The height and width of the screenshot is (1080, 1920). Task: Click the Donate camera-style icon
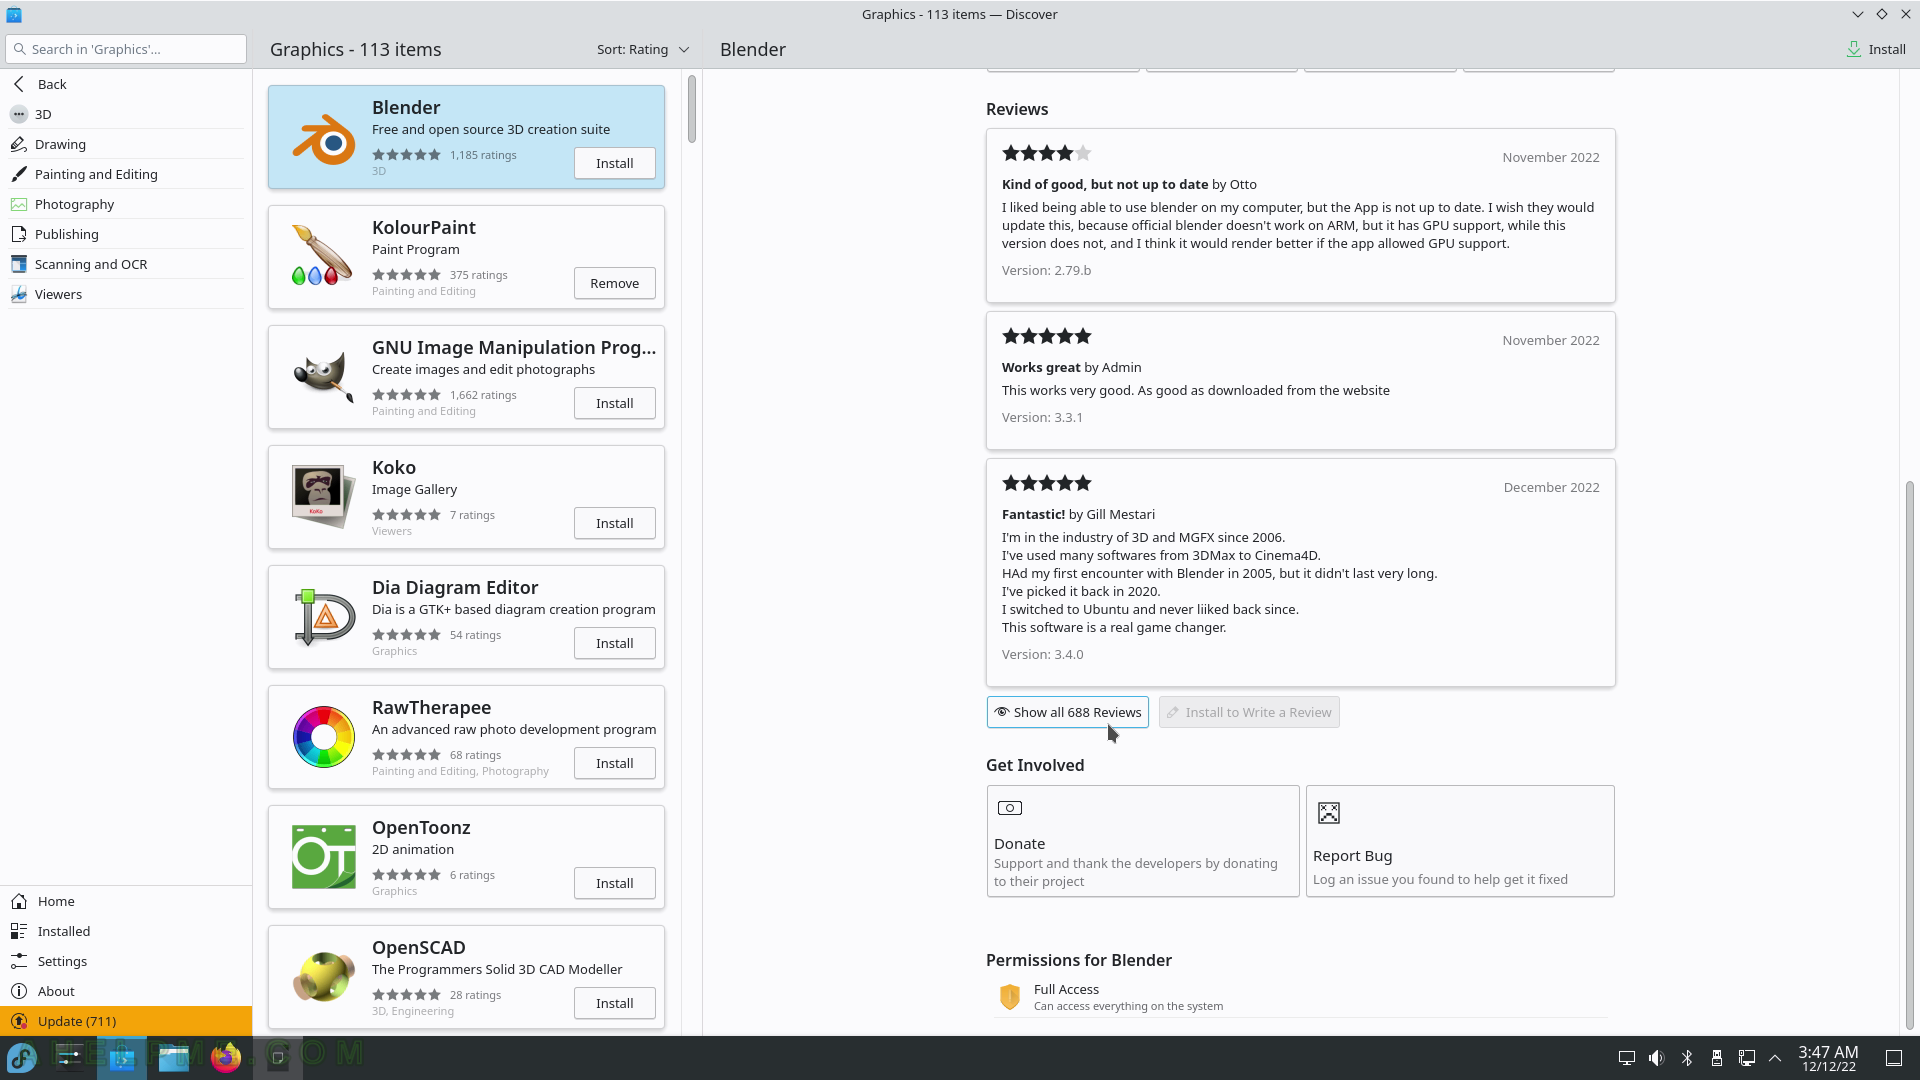point(1010,808)
